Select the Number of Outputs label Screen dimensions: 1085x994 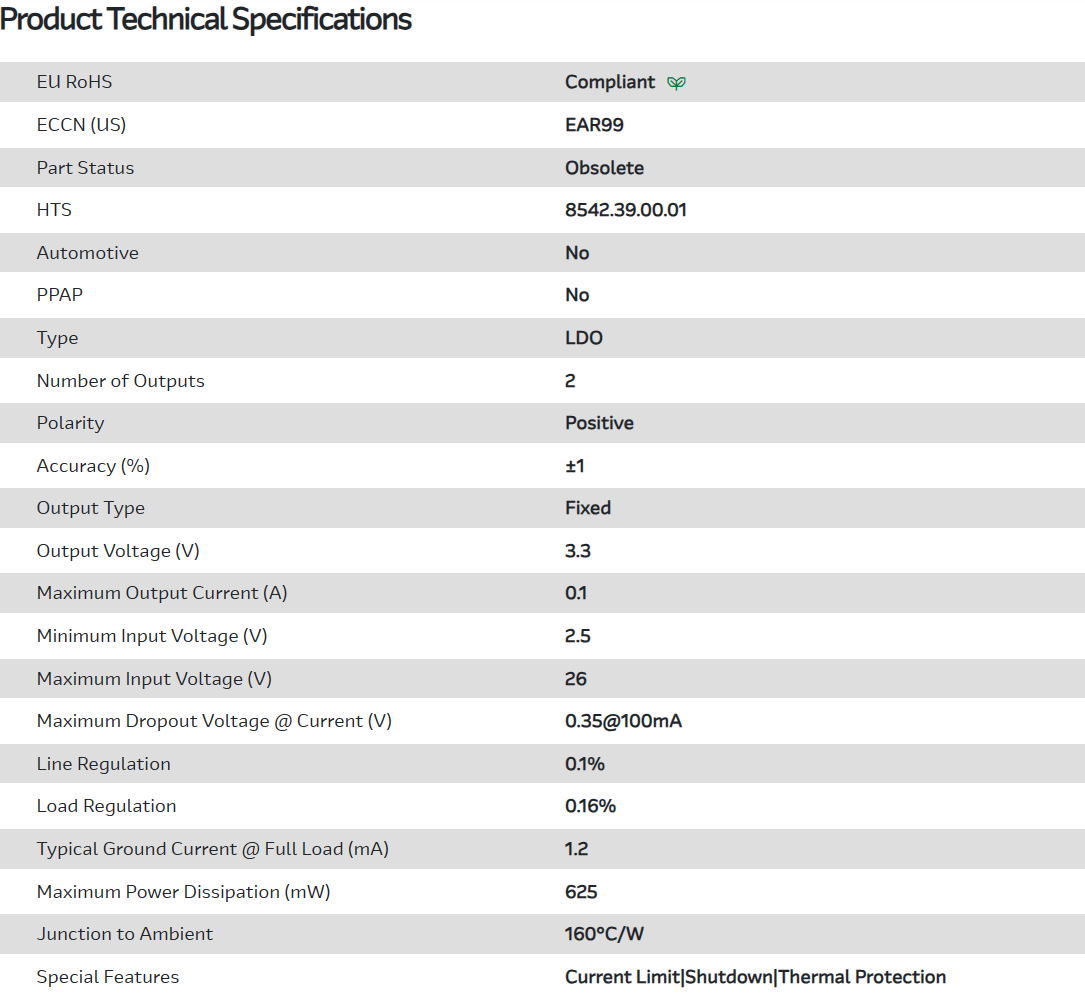[121, 381]
